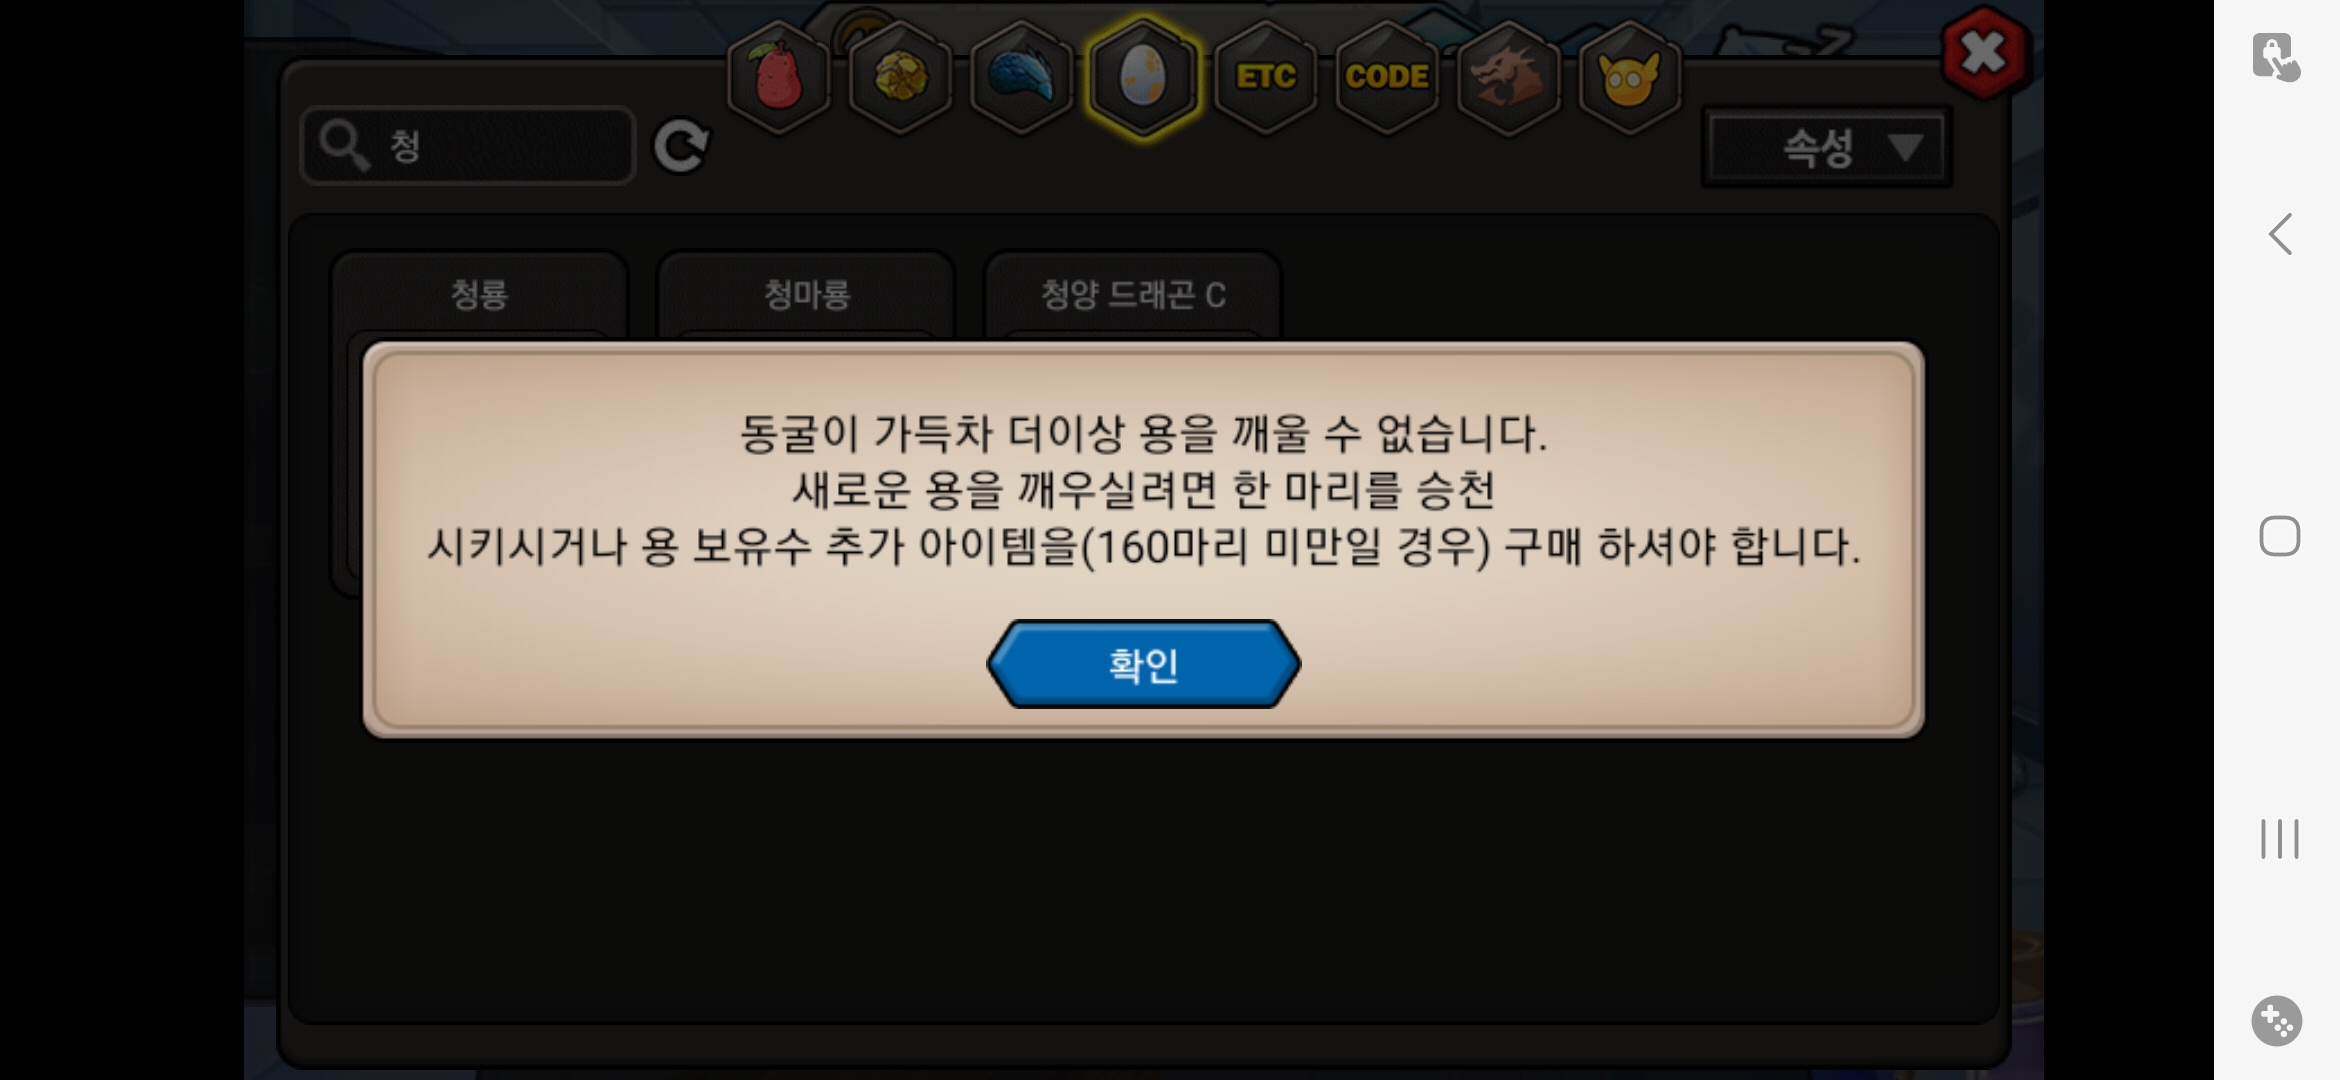Tap the Android back arrow

(2279, 235)
